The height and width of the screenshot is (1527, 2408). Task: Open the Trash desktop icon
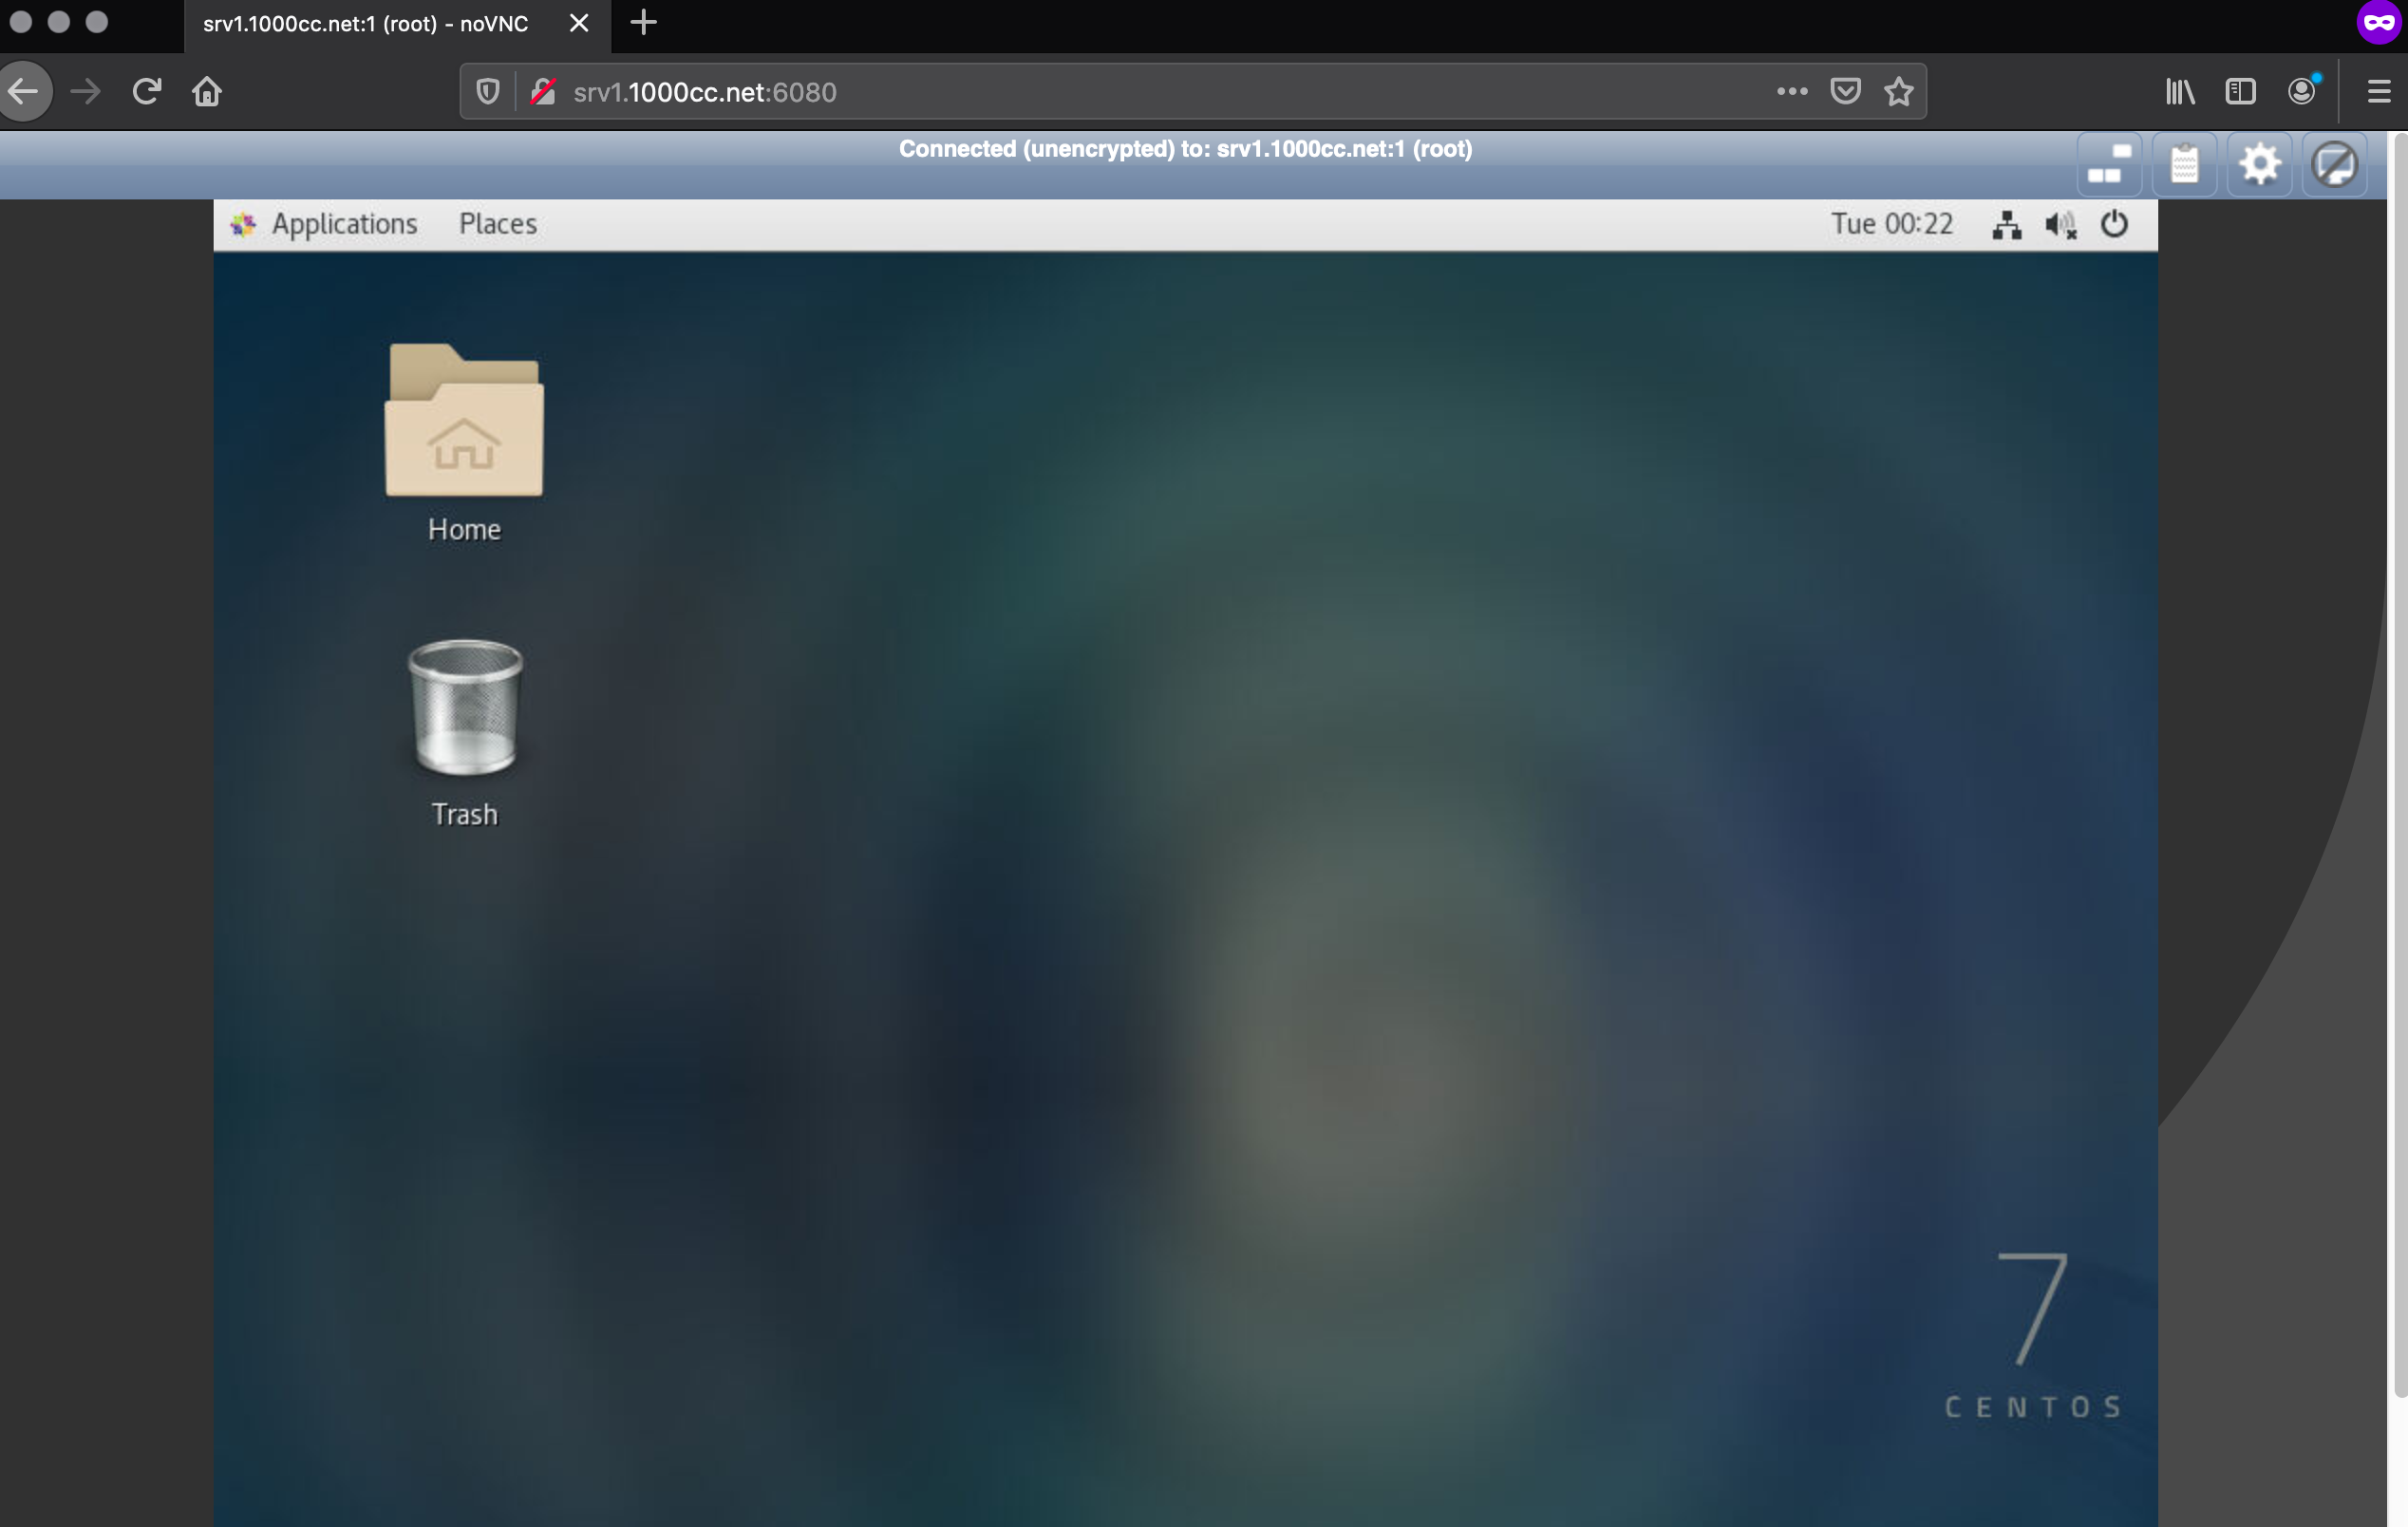tap(464, 734)
